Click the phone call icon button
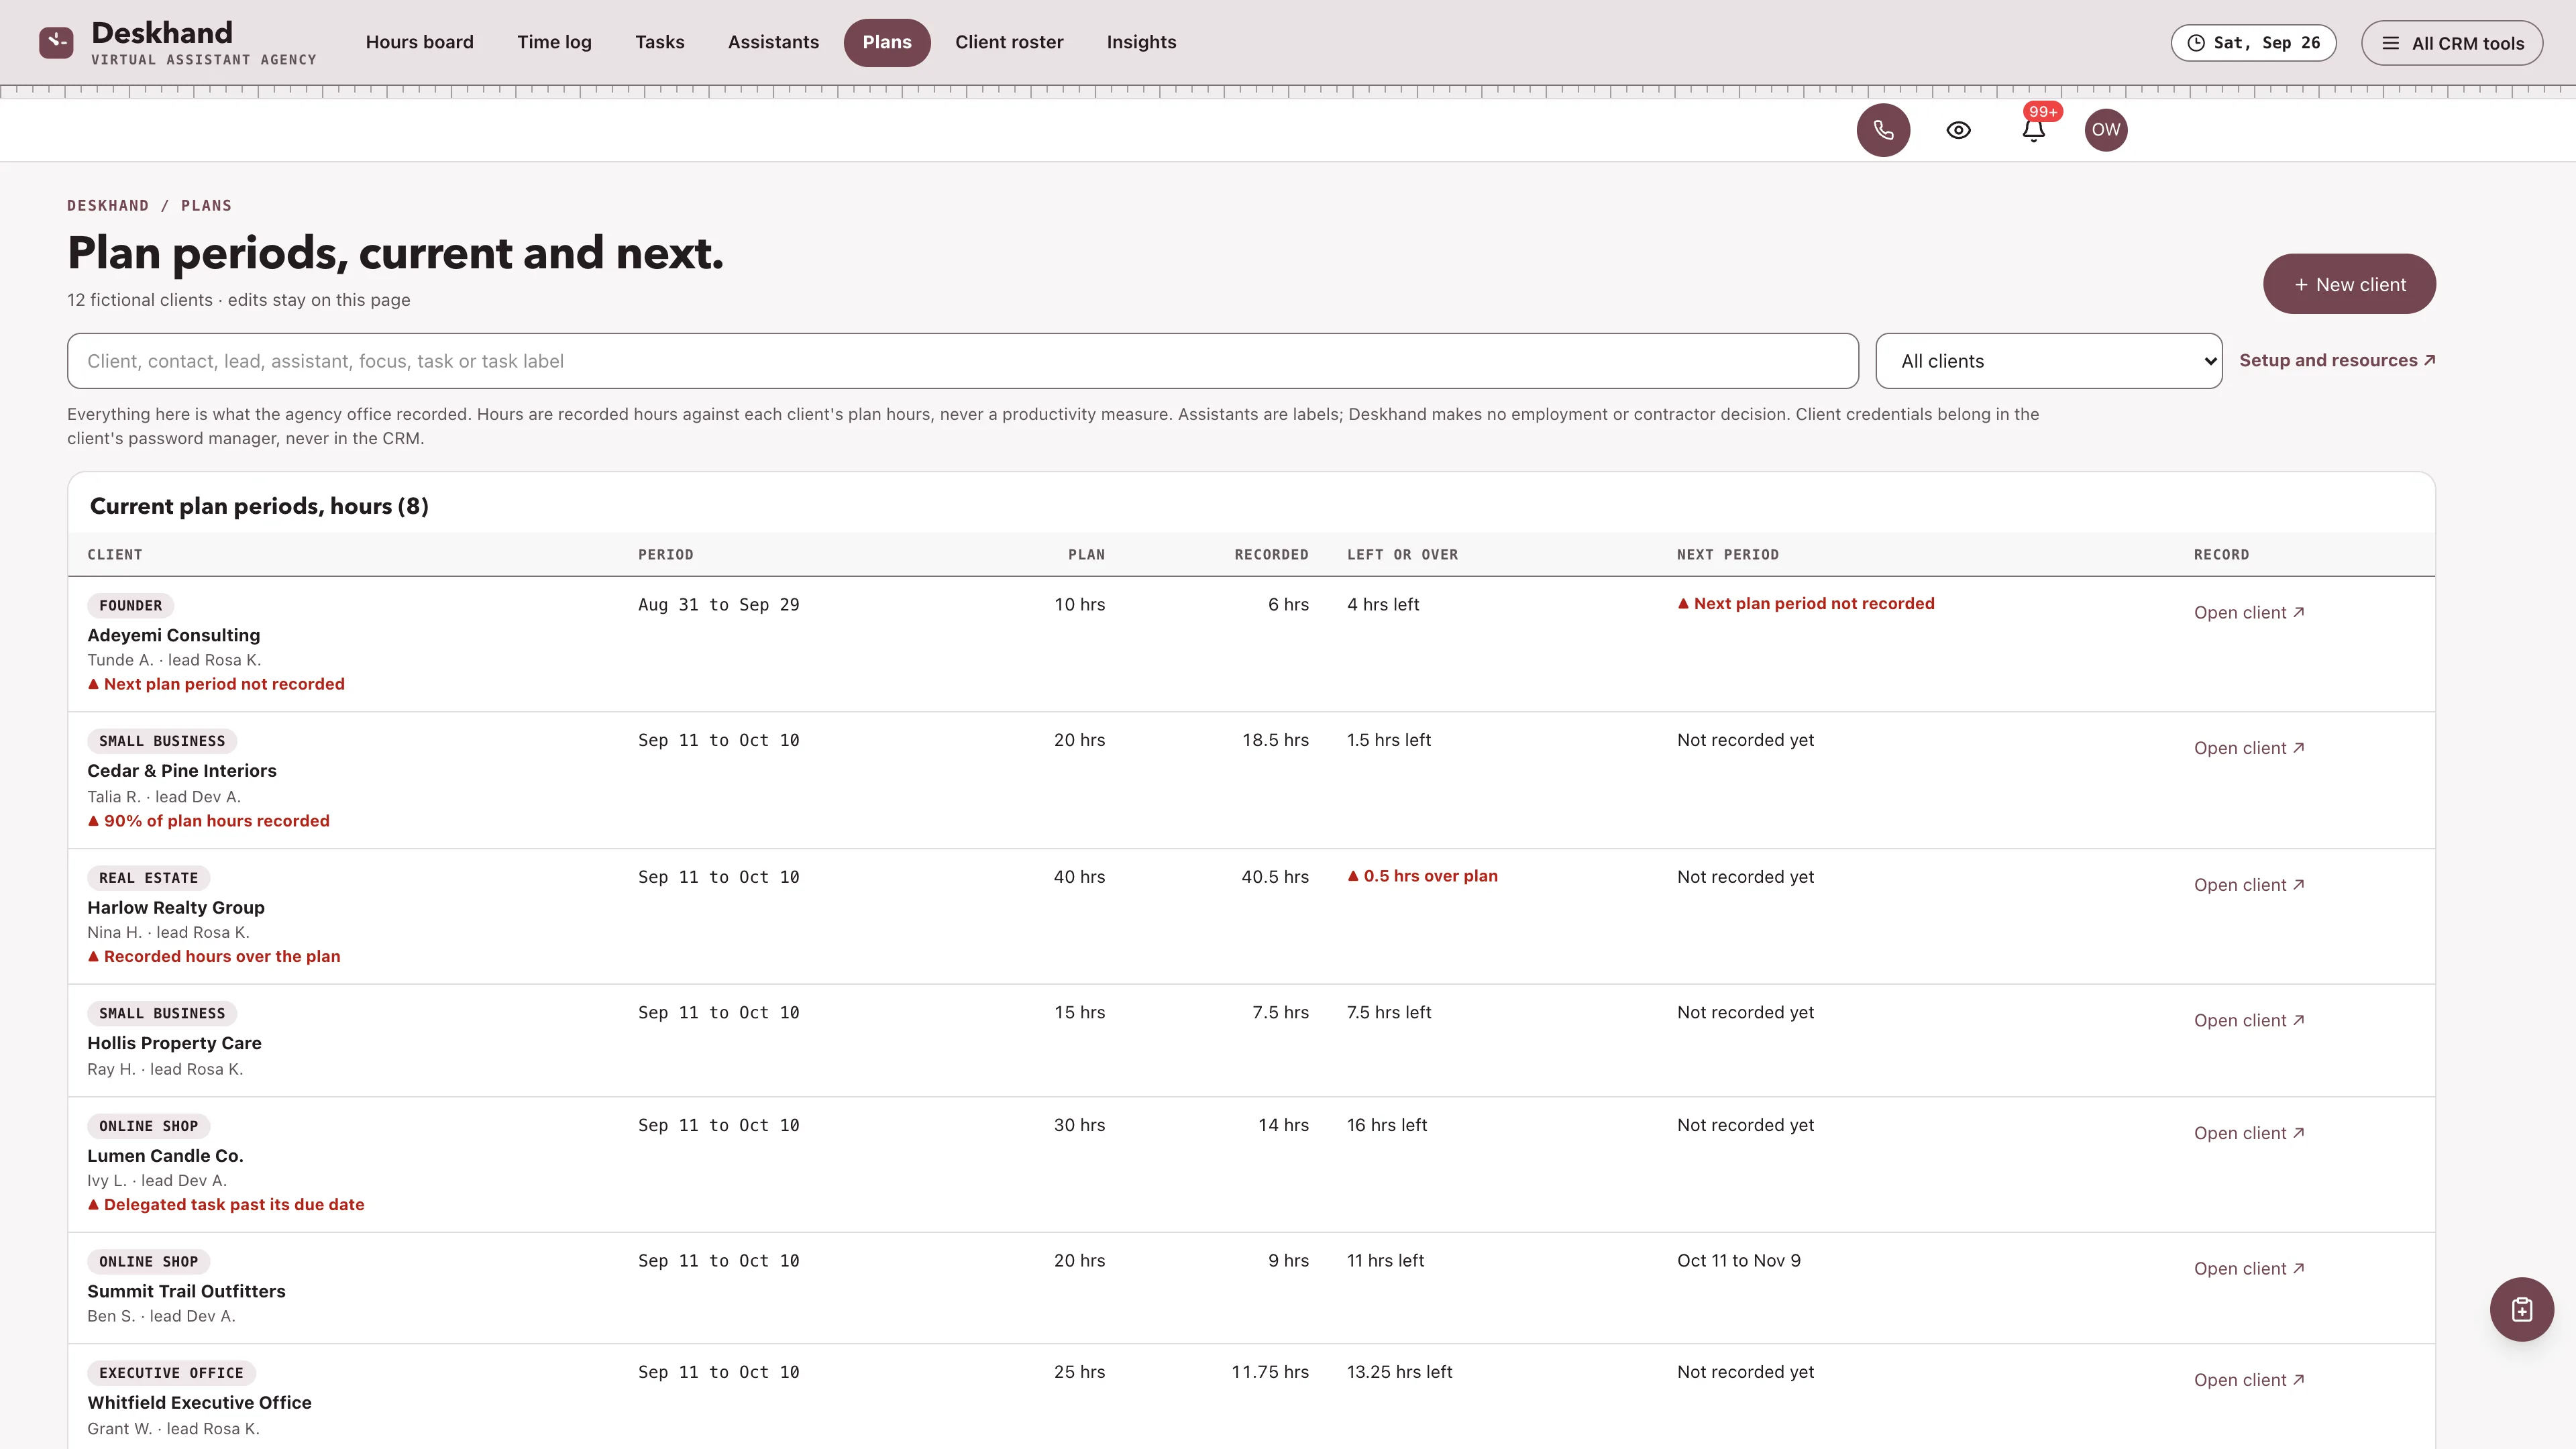The height and width of the screenshot is (1449, 2576). pyautogui.click(x=1883, y=130)
